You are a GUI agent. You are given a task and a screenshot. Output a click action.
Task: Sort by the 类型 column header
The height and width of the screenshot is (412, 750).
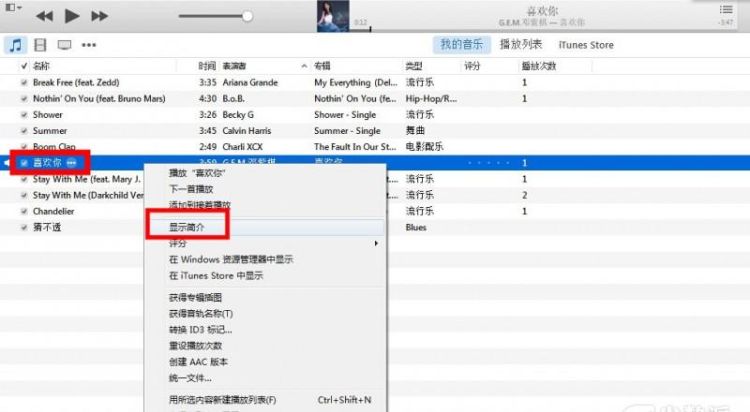click(x=414, y=66)
